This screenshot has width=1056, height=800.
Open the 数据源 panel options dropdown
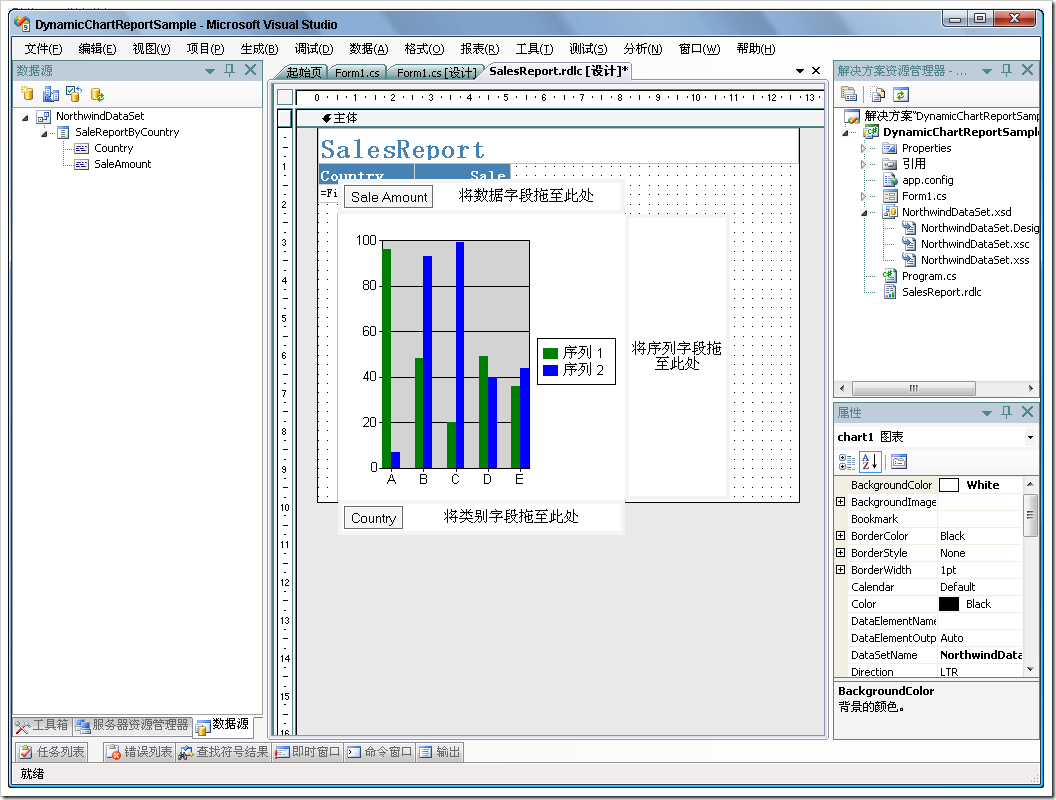click(210, 71)
